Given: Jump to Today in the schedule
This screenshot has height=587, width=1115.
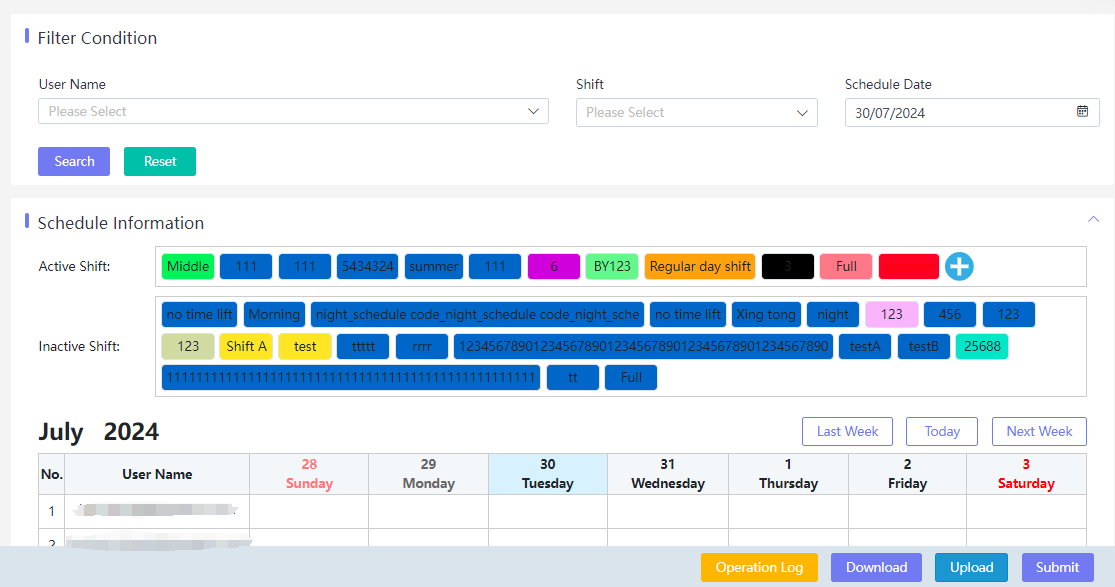Looking at the screenshot, I should tap(941, 431).
